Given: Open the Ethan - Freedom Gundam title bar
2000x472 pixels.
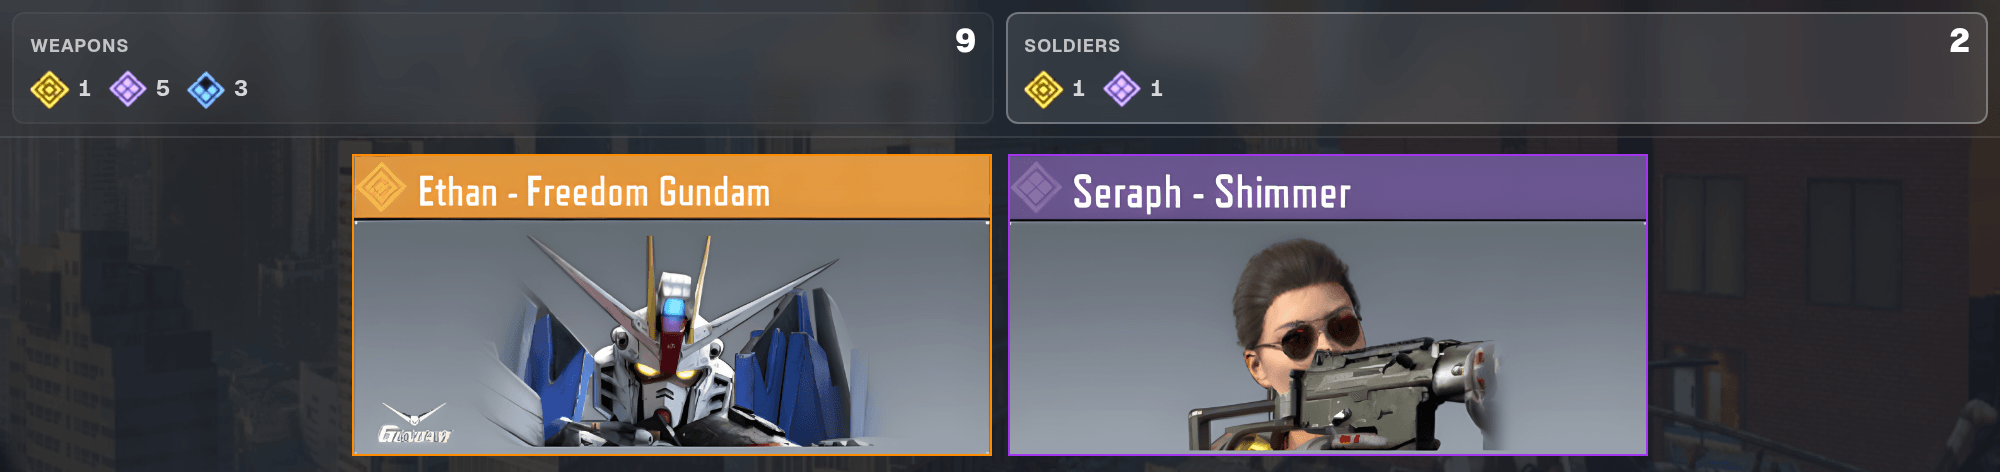Looking at the screenshot, I should (x=672, y=188).
